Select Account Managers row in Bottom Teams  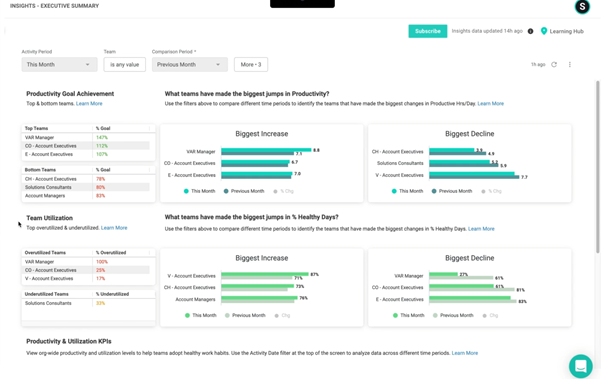(x=86, y=196)
